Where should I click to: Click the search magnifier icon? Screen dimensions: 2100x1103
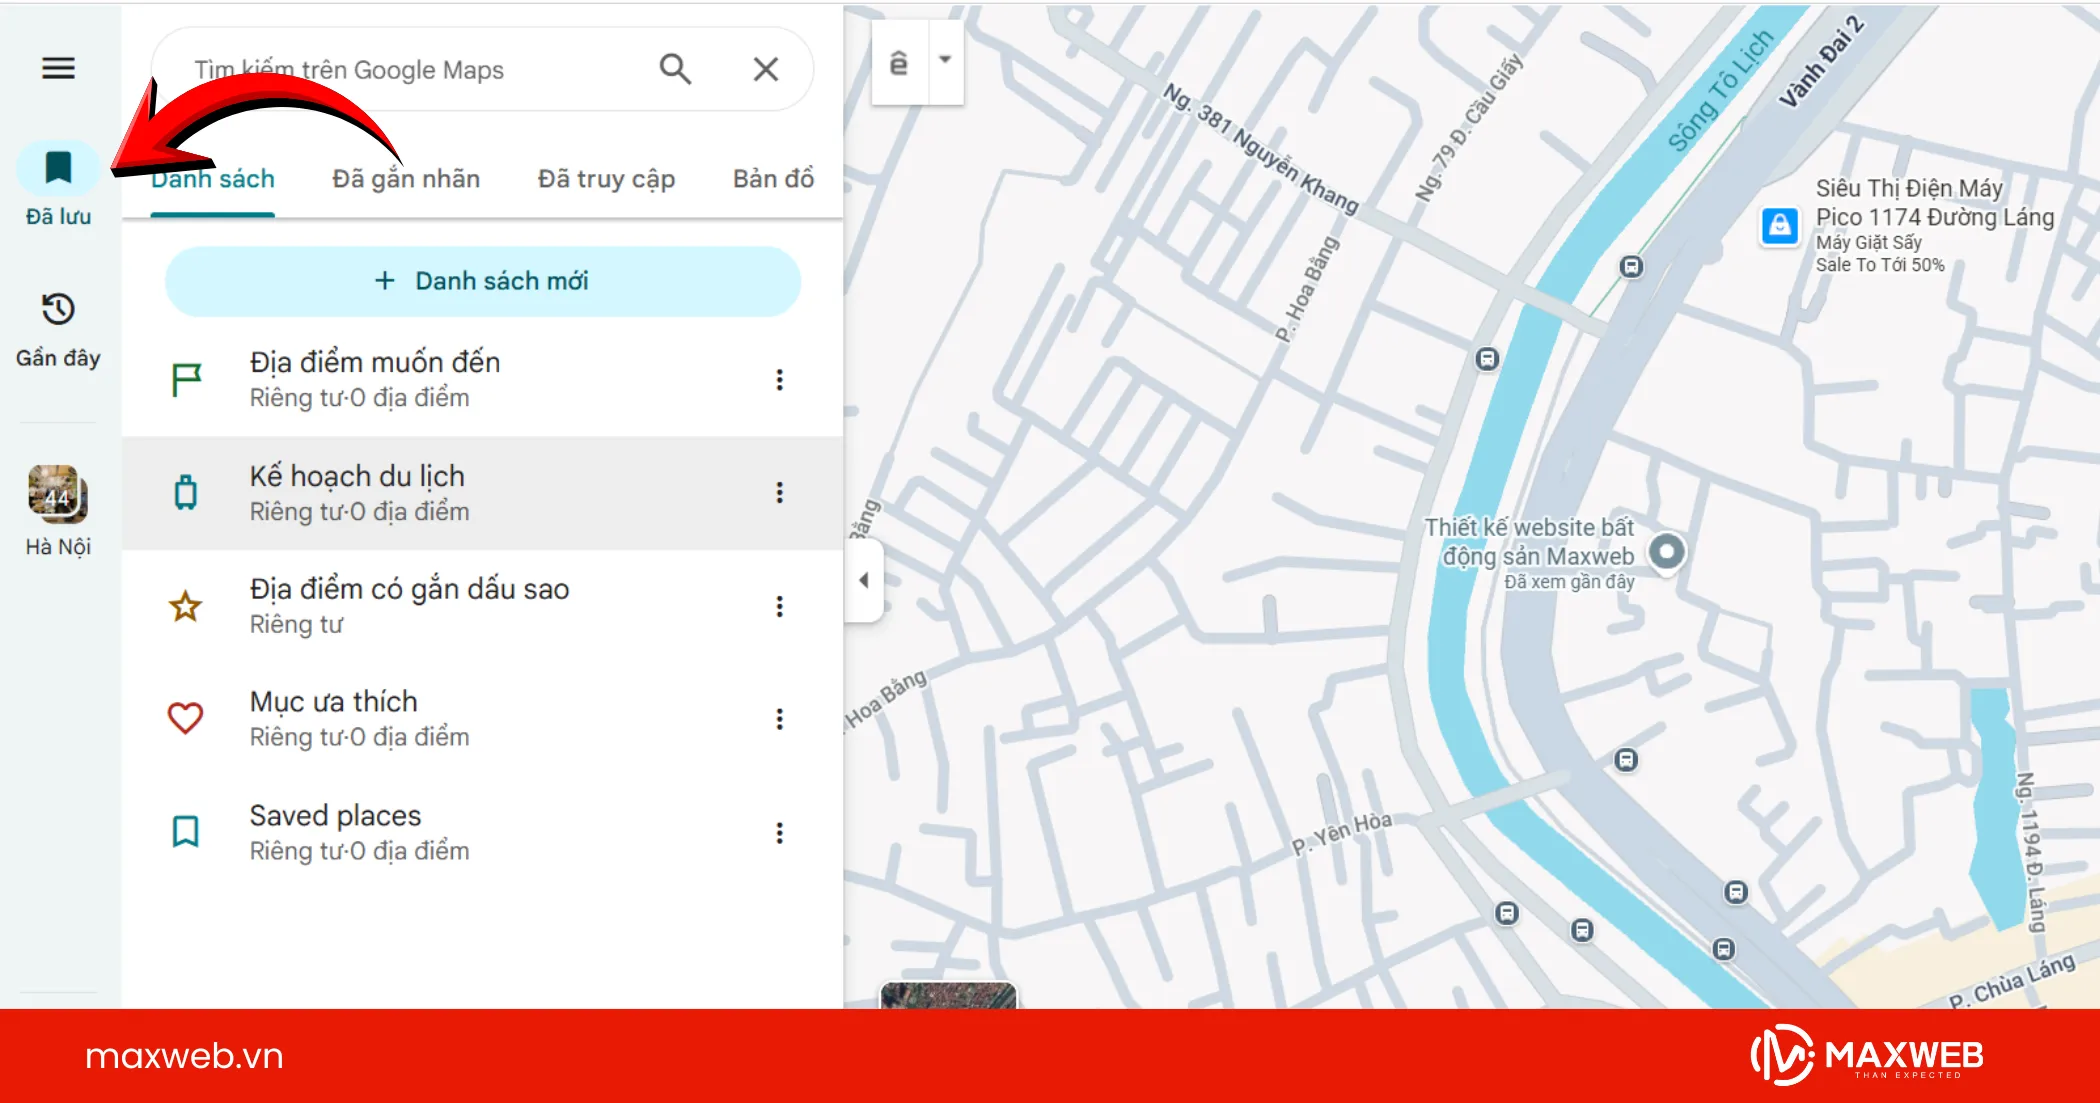click(675, 69)
